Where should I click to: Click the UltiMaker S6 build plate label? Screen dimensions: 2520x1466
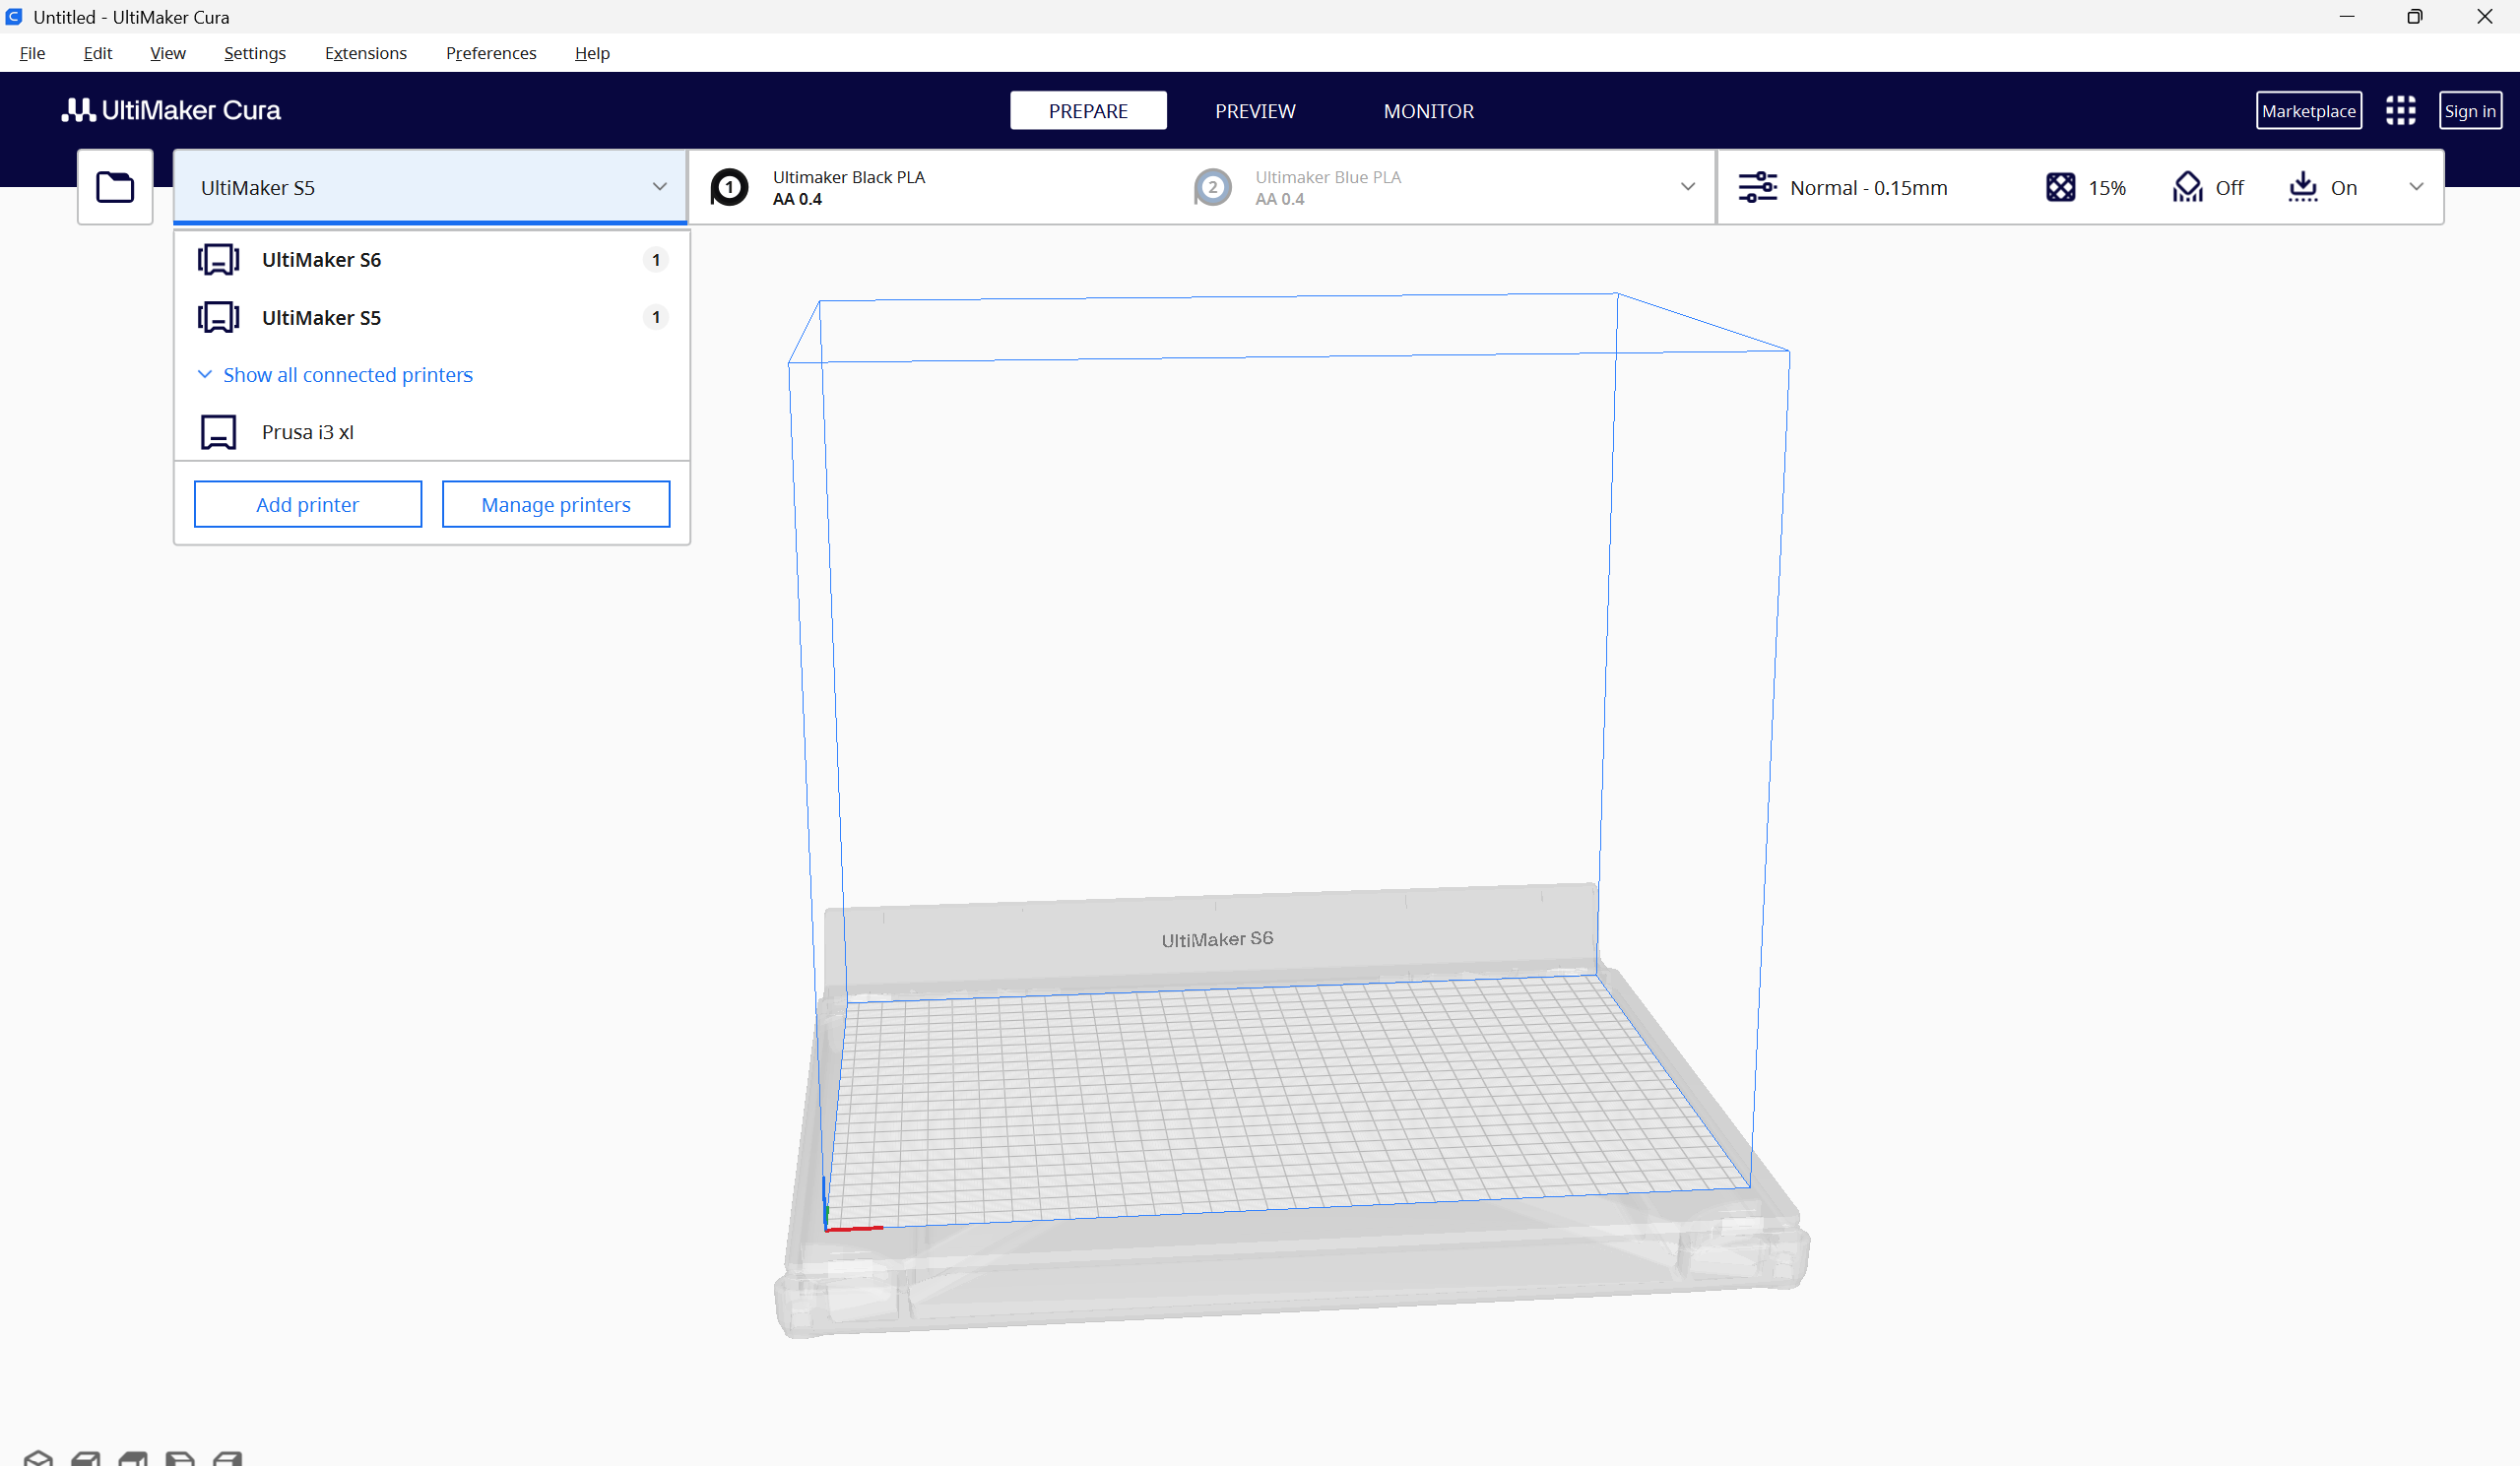pyautogui.click(x=1217, y=939)
